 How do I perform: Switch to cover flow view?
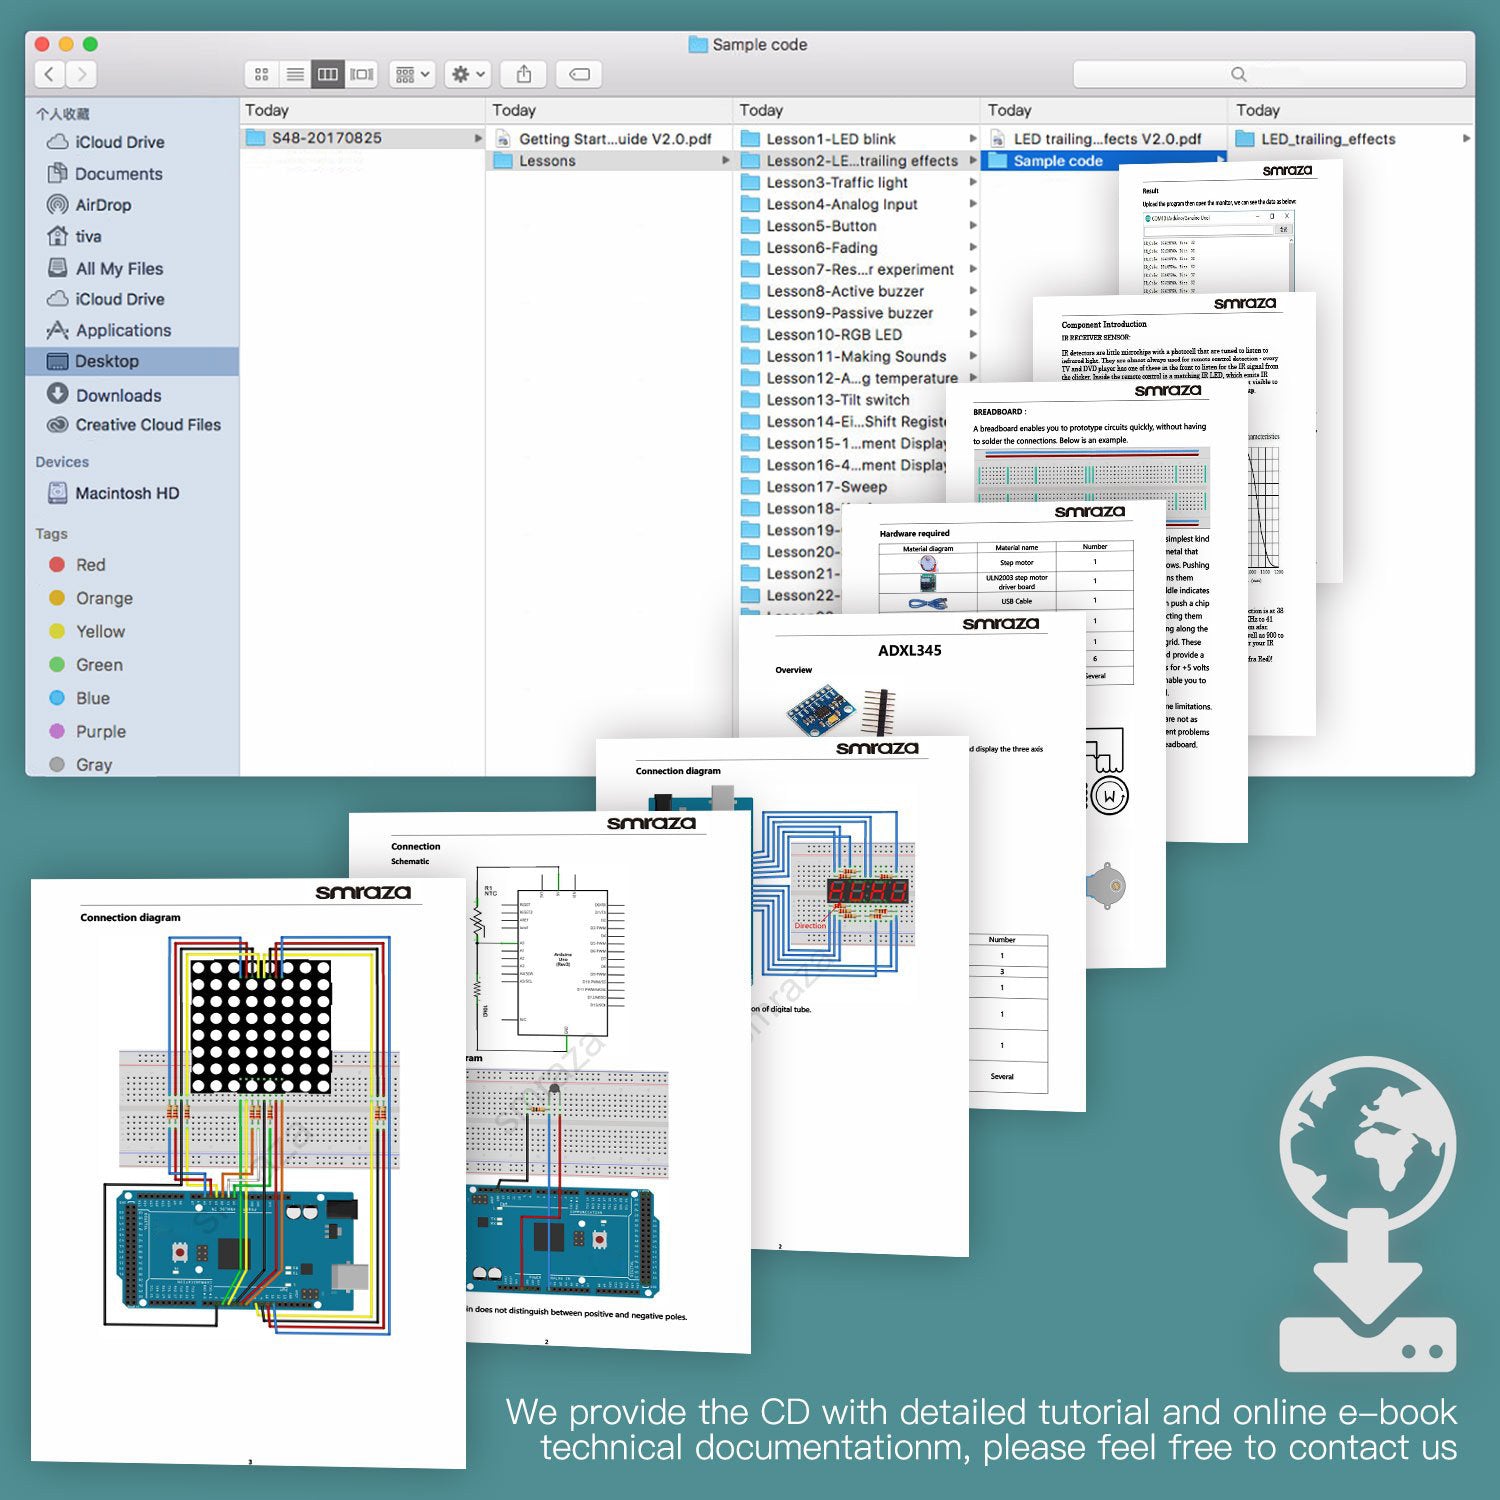[x=362, y=74]
